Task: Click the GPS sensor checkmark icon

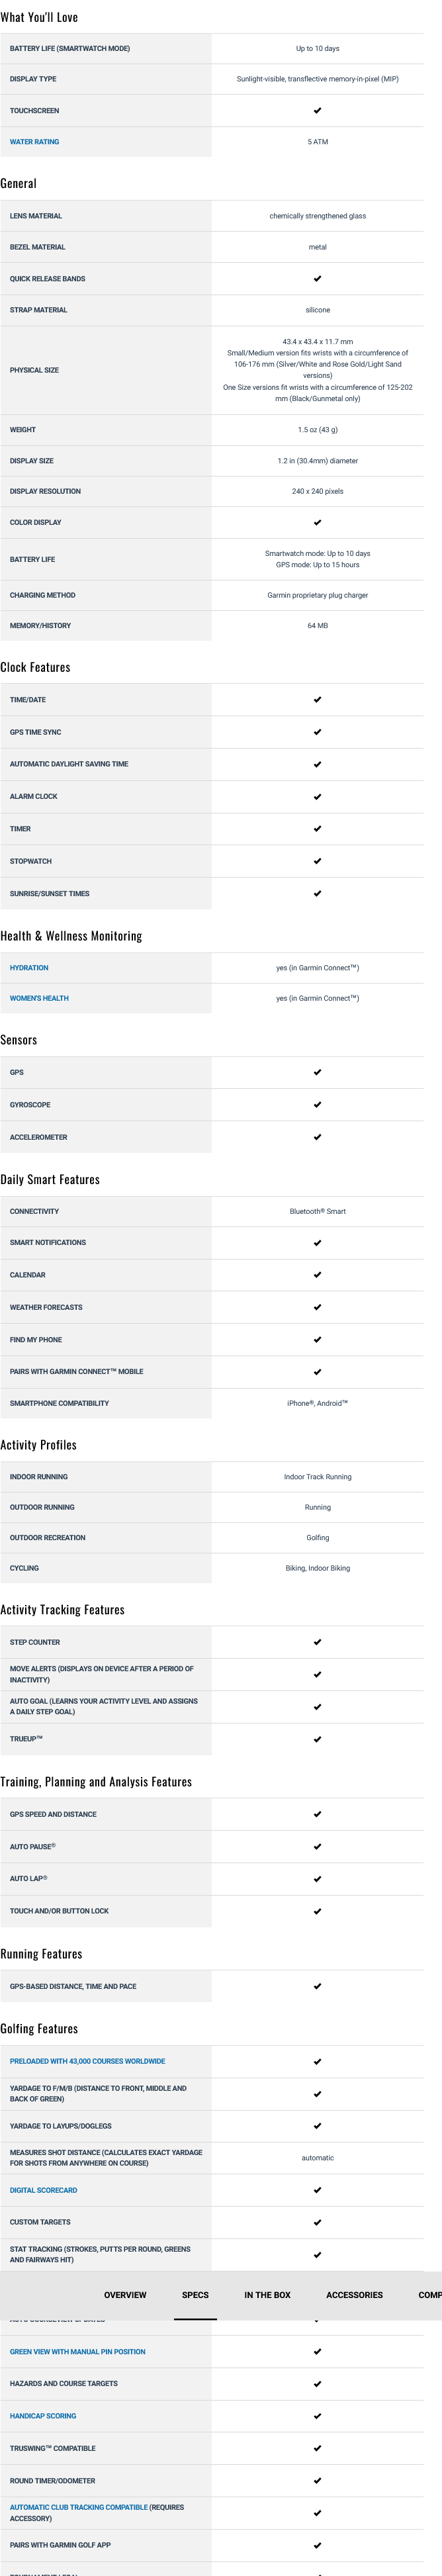Action: (317, 1072)
